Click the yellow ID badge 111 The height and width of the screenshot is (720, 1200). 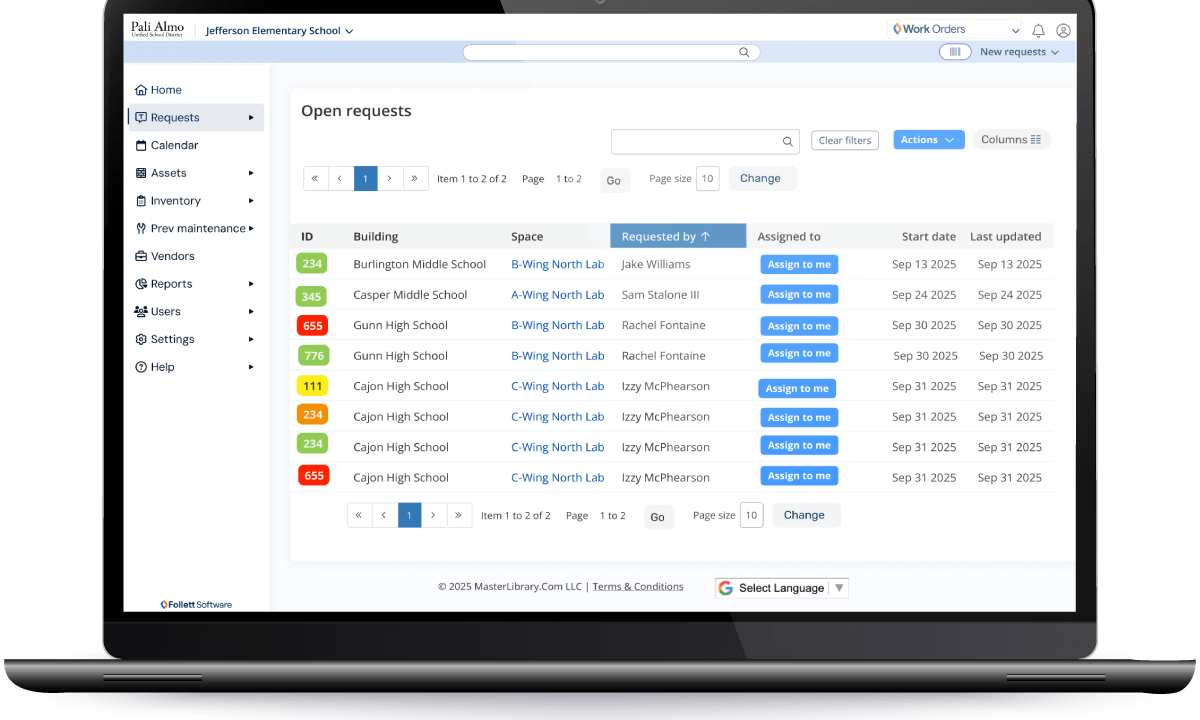[312, 386]
